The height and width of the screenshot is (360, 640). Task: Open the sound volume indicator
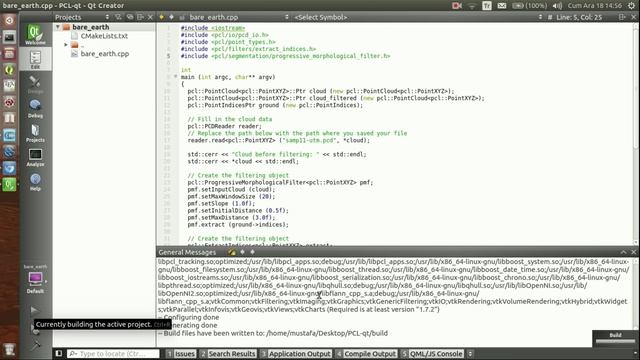(557, 6)
